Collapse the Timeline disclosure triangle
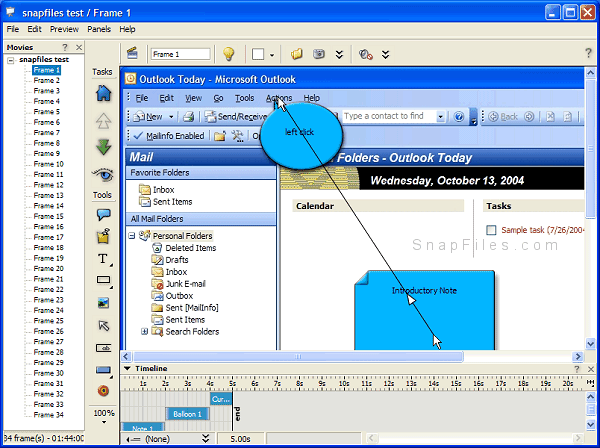Image resolution: width=600 pixels, height=448 pixels. pos(127,368)
